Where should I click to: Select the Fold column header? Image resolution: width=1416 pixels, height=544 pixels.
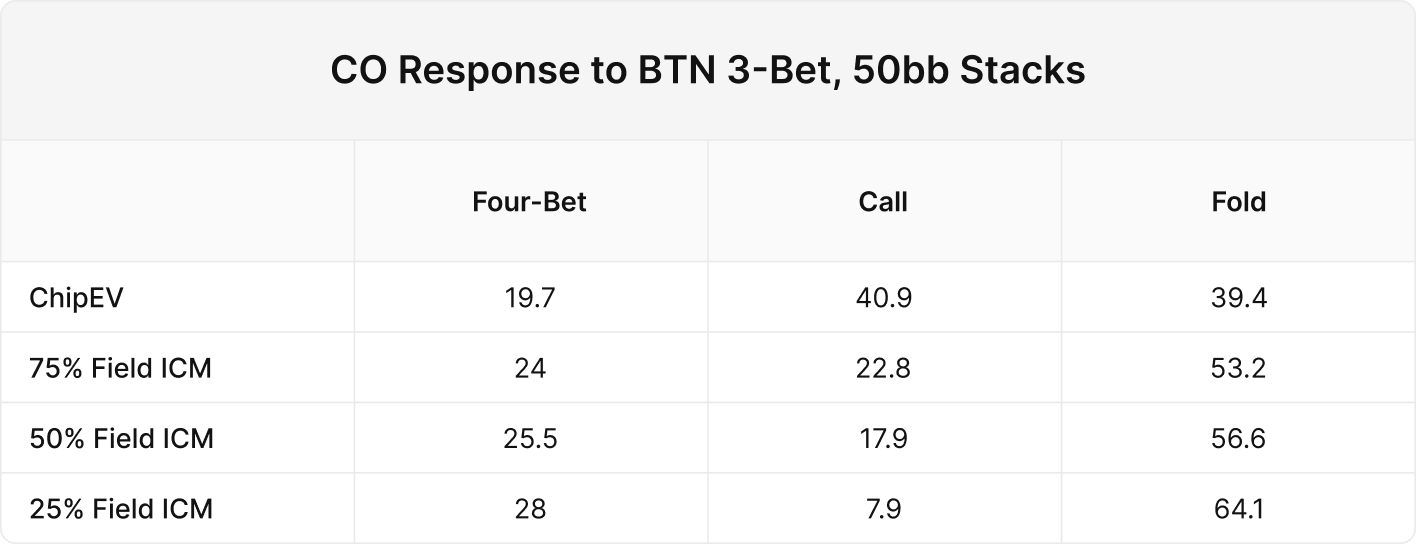(1238, 202)
